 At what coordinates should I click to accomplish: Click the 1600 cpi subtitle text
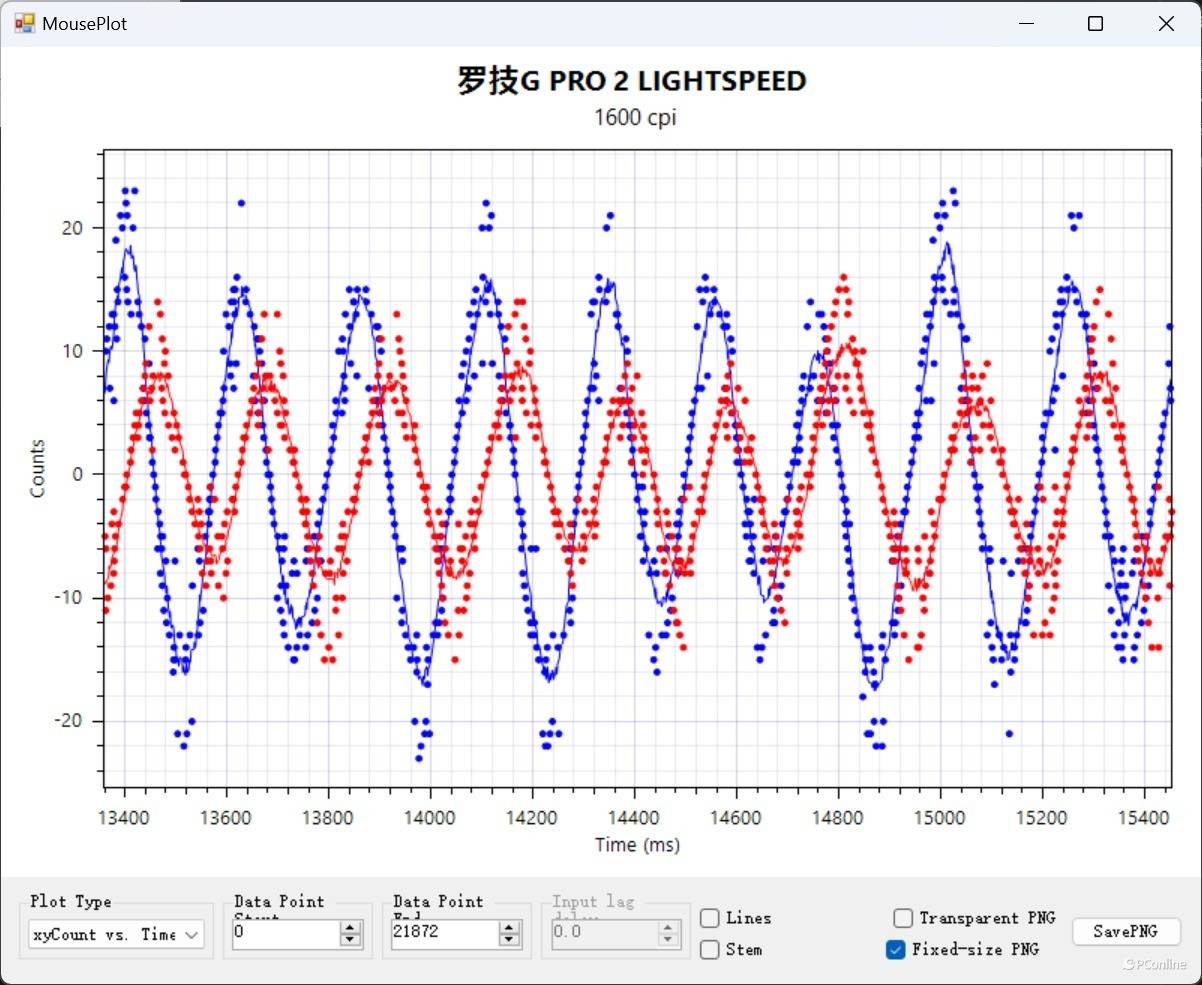(x=635, y=117)
